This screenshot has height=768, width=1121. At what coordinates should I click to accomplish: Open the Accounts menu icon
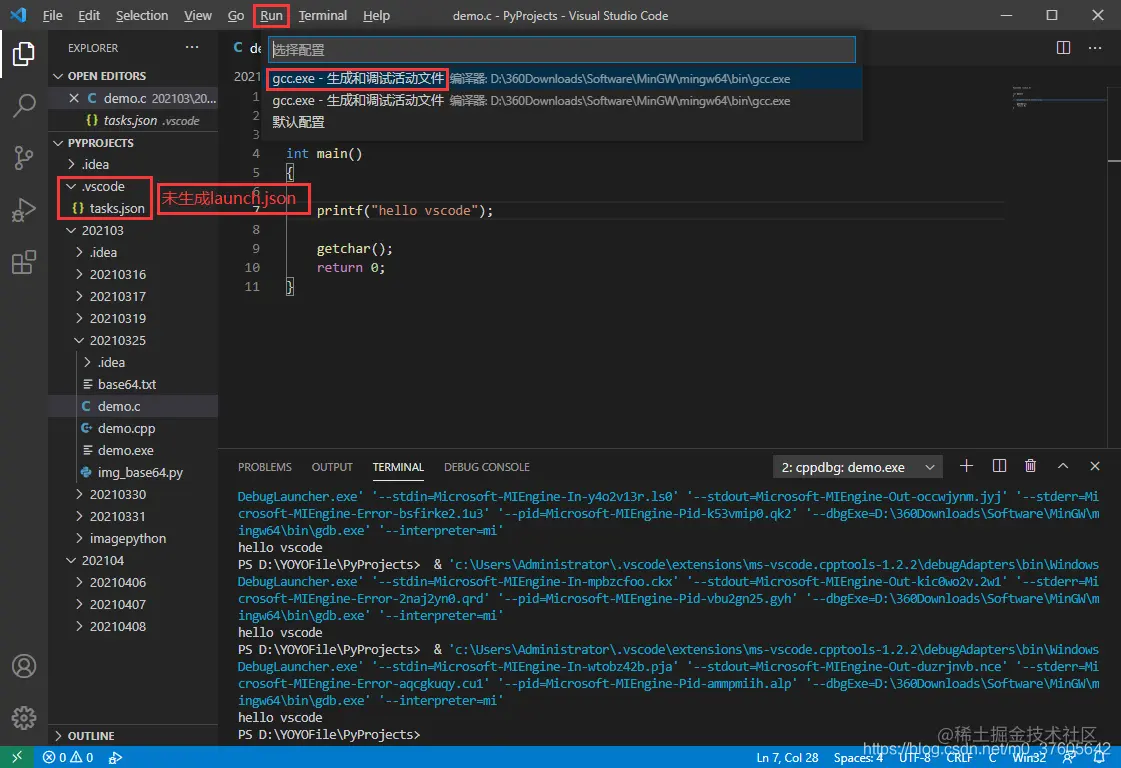(24, 666)
